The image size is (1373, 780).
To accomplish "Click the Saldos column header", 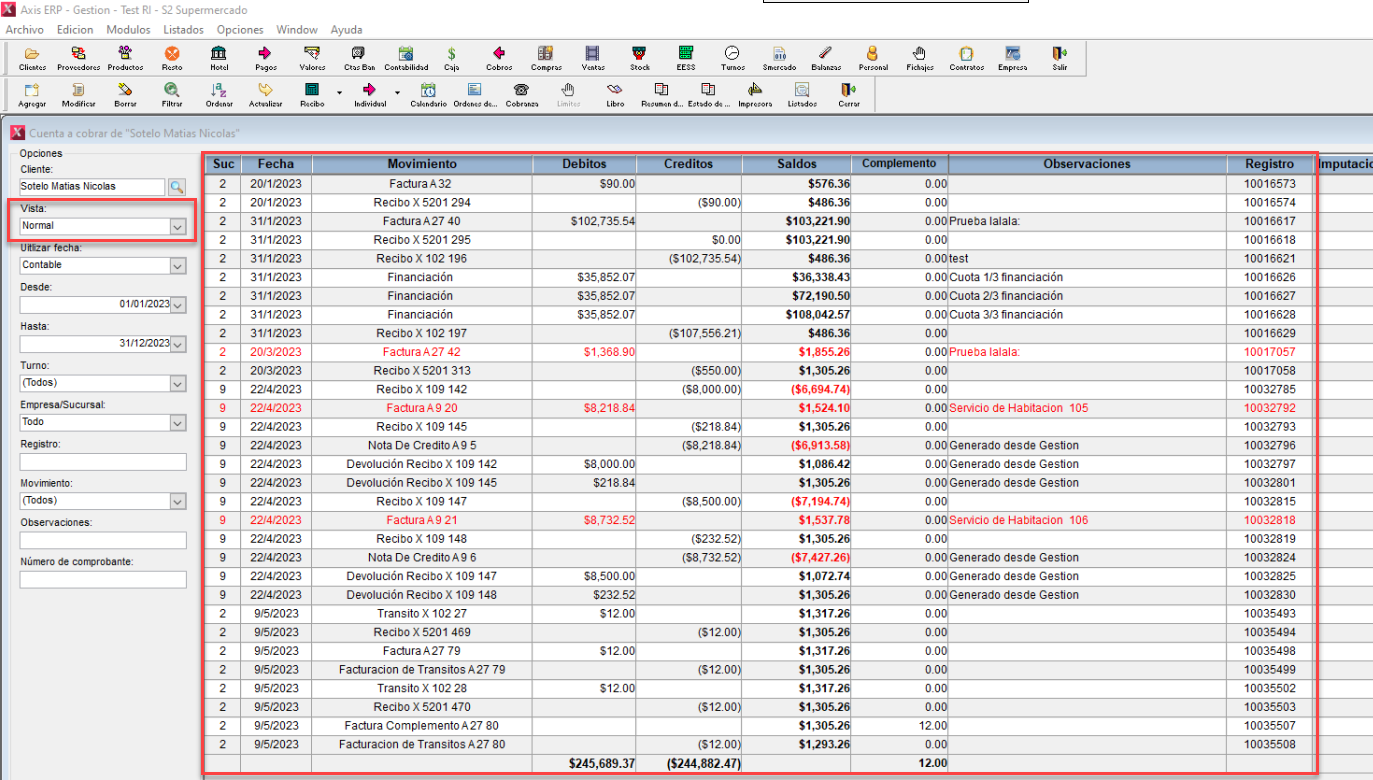I will click(796, 164).
